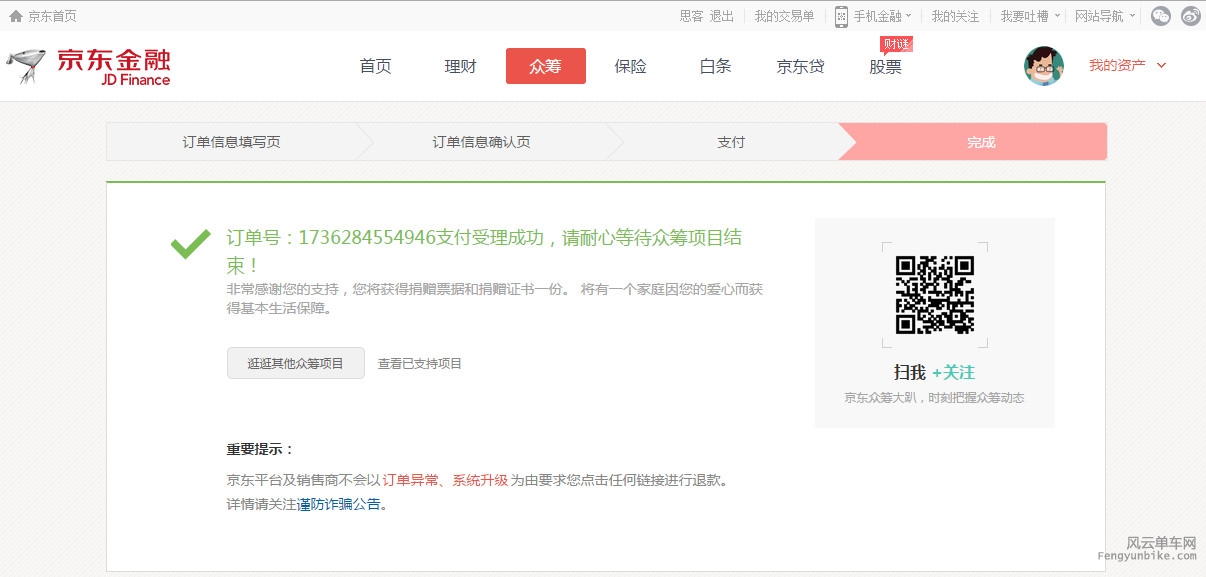The width and height of the screenshot is (1206, 577).
Task: Expand the 网站导航 dropdown menu
Action: pyautogui.click(x=1104, y=16)
